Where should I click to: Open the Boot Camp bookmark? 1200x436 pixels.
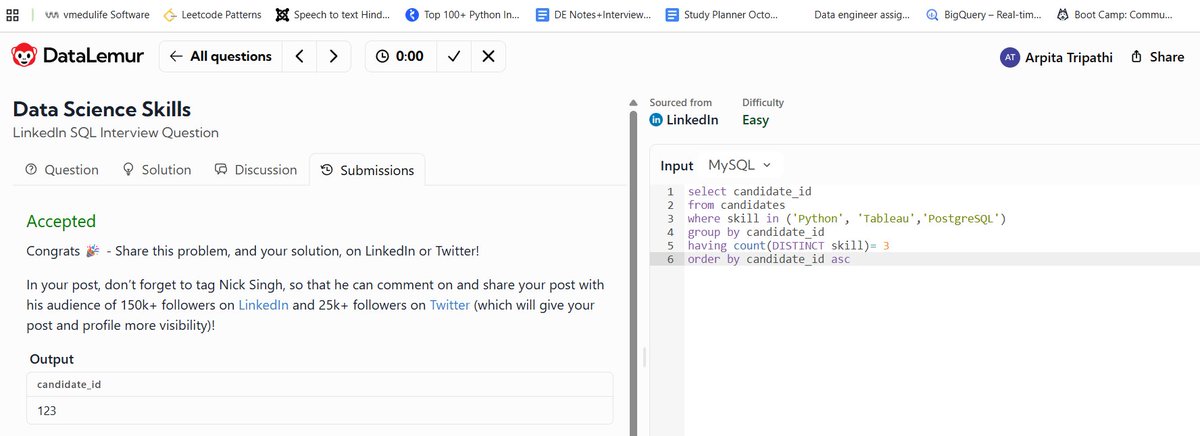[1114, 15]
